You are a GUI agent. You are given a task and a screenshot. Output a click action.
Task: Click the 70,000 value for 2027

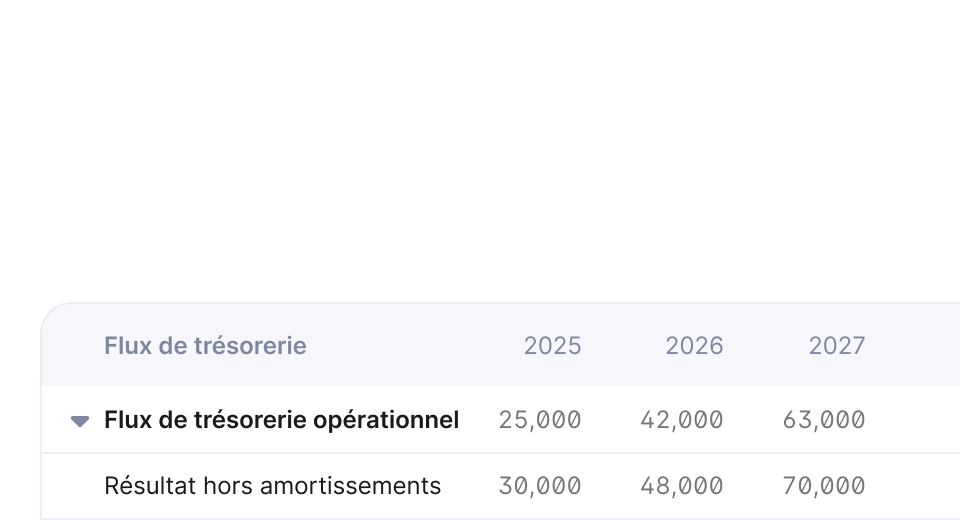point(824,486)
